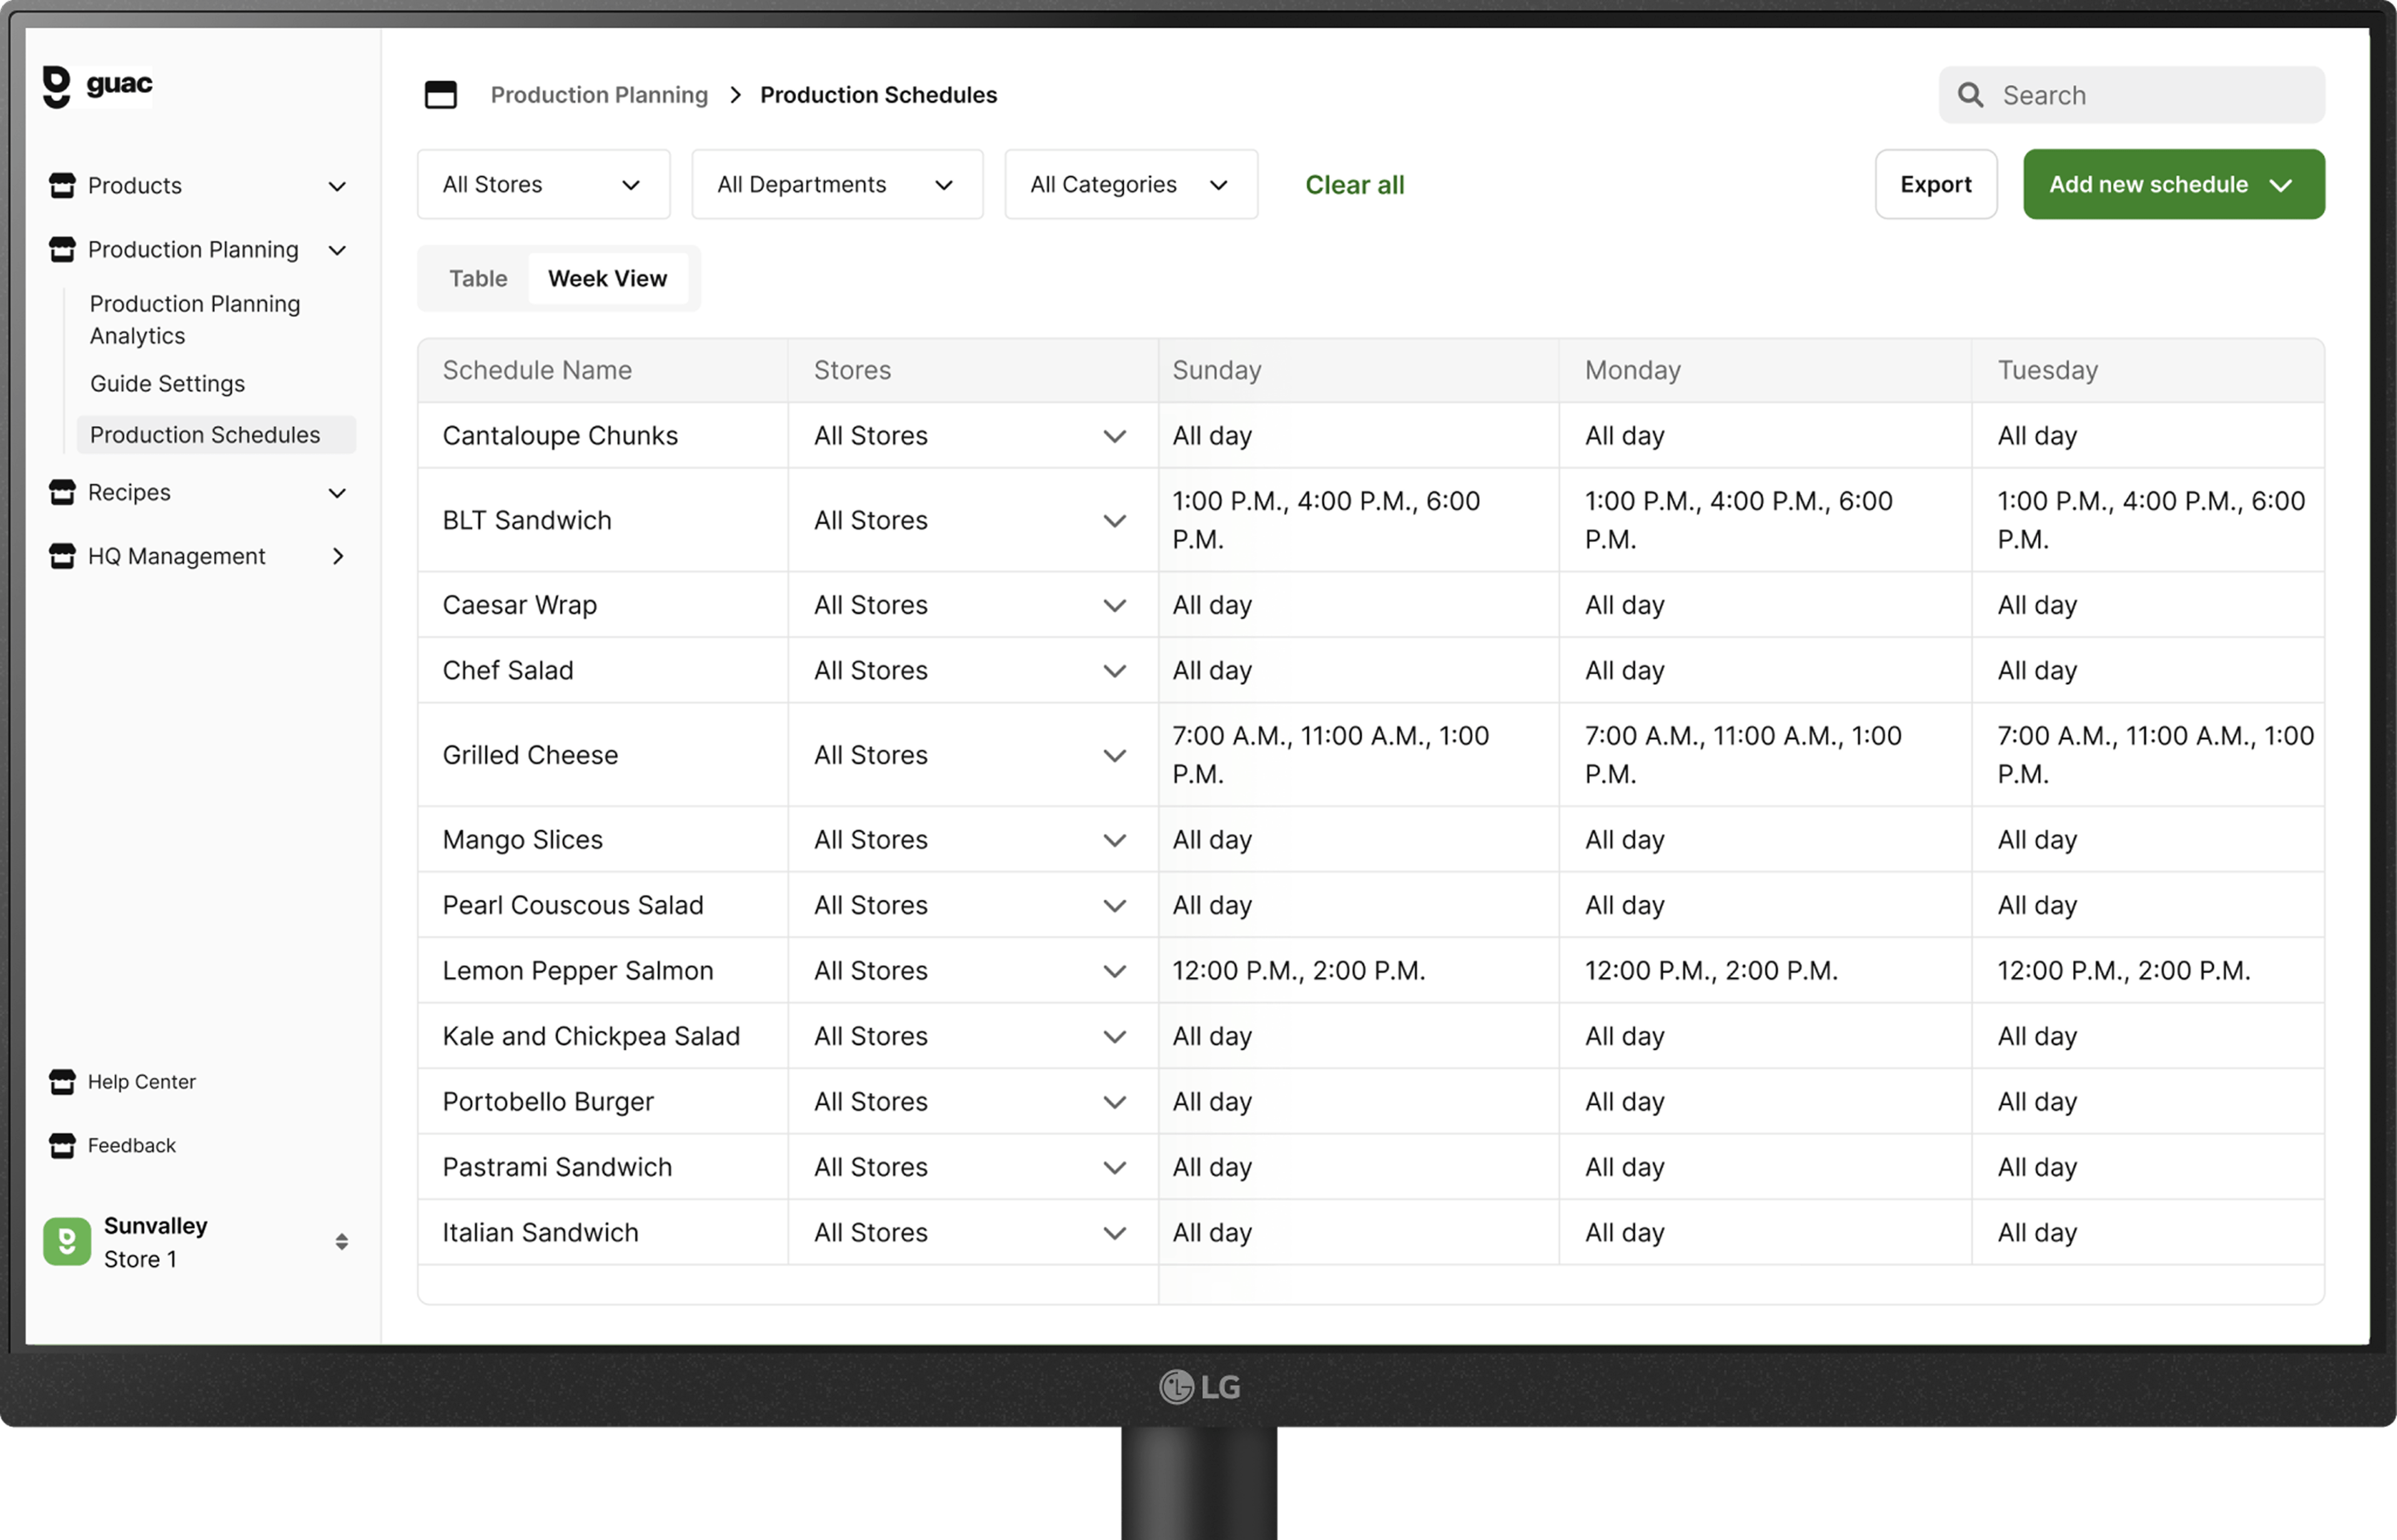The width and height of the screenshot is (2397, 1540).
Task: Click the Export button
Action: (x=1935, y=184)
